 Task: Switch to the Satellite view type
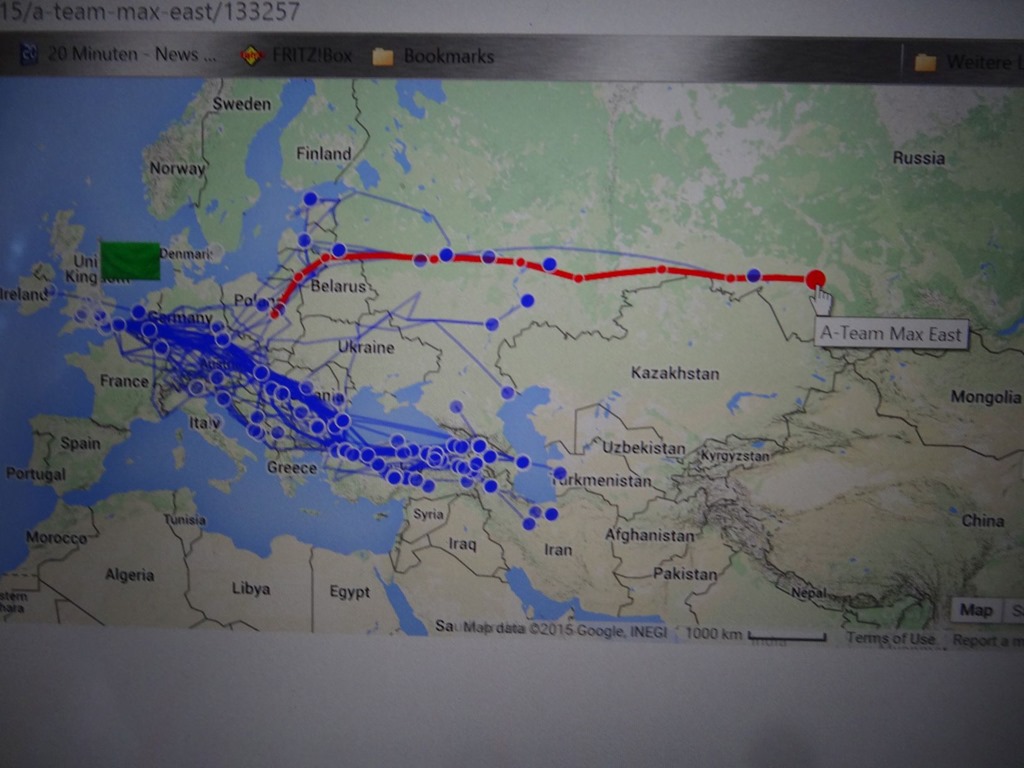click(x=1015, y=610)
